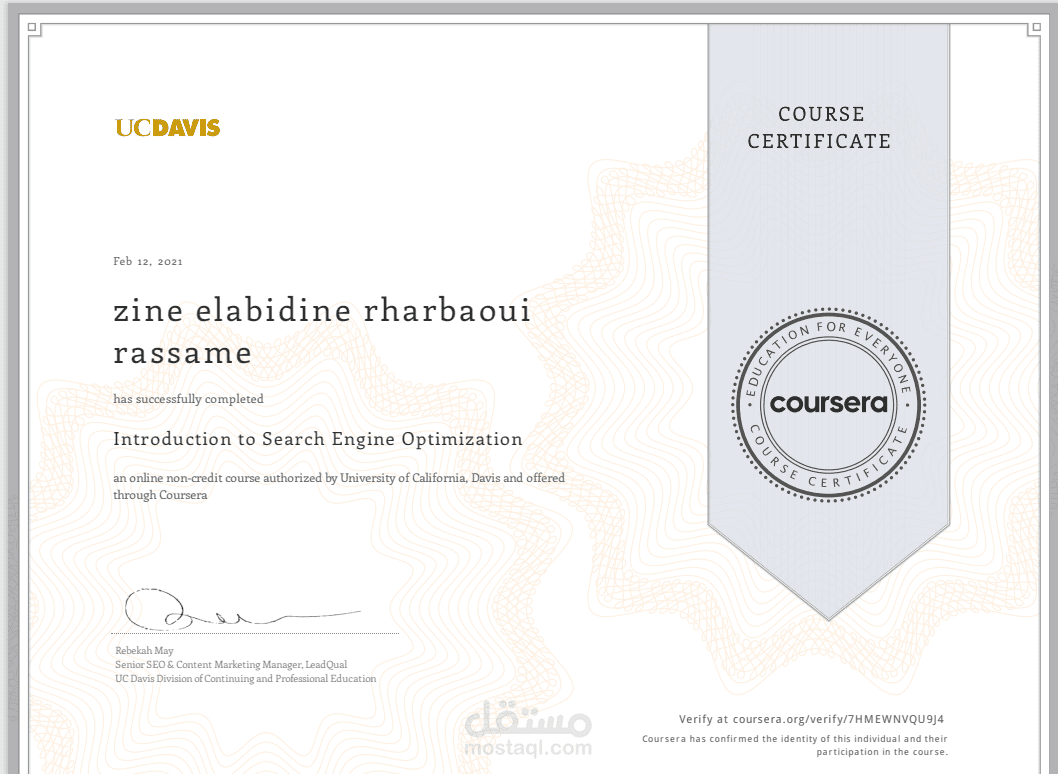Click the UC Davis logo

pos(167,128)
